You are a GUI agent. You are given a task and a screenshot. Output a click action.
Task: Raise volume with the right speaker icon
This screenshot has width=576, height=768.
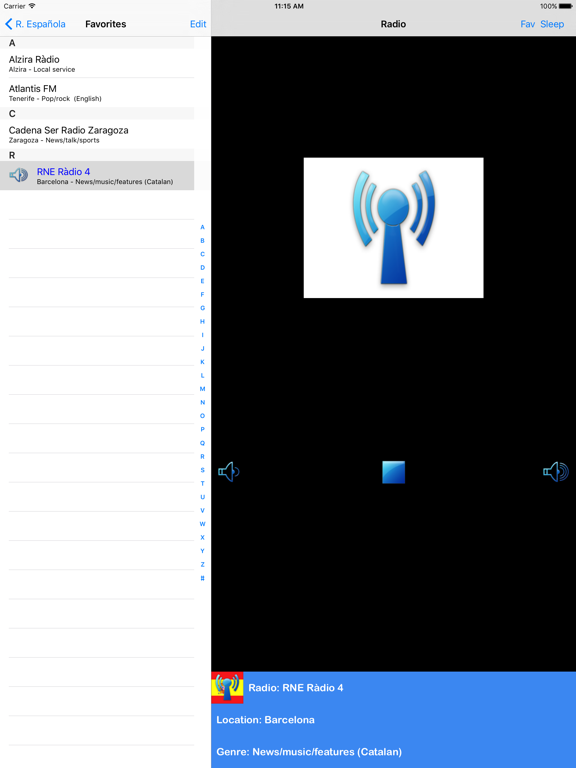(556, 472)
